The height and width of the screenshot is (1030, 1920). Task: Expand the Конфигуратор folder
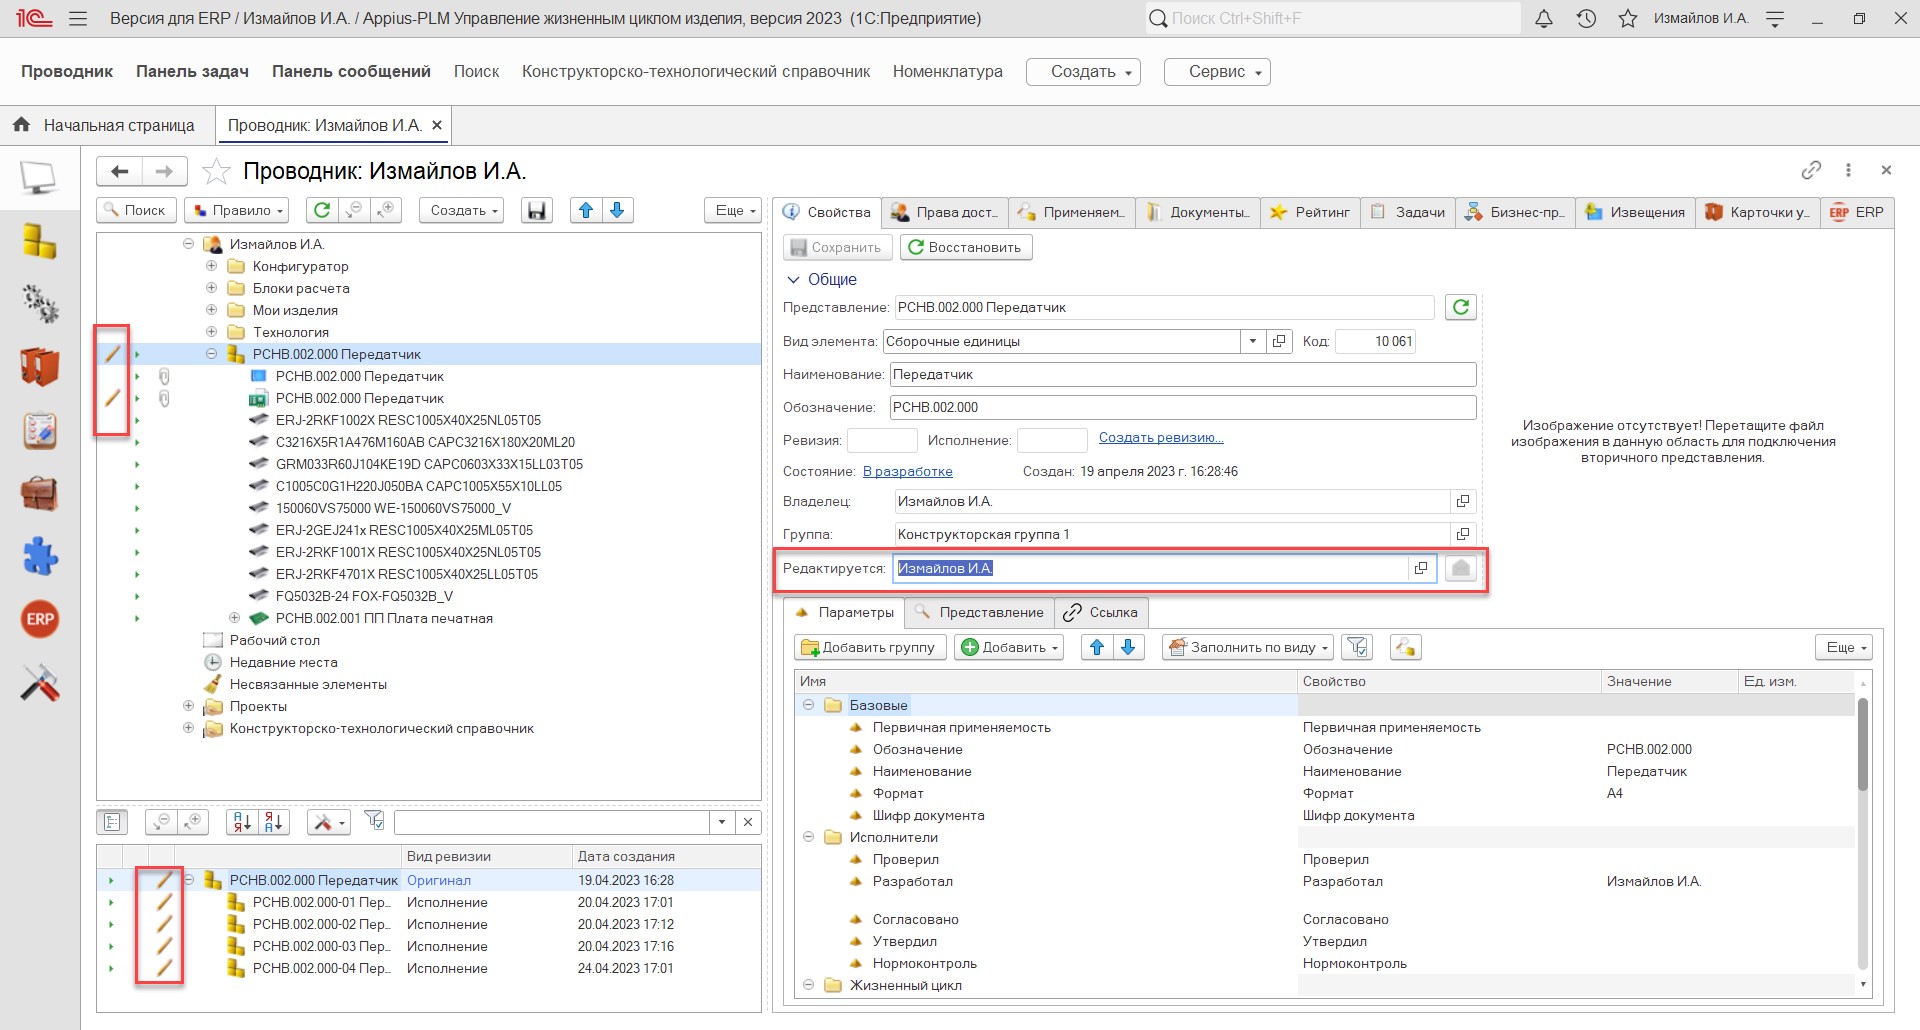click(211, 266)
